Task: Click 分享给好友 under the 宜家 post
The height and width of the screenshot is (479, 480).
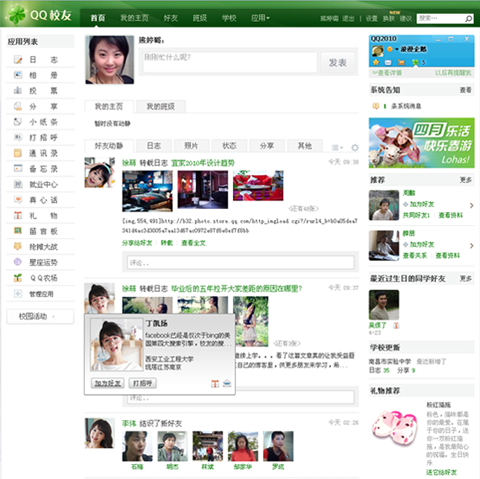Action: coord(137,243)
